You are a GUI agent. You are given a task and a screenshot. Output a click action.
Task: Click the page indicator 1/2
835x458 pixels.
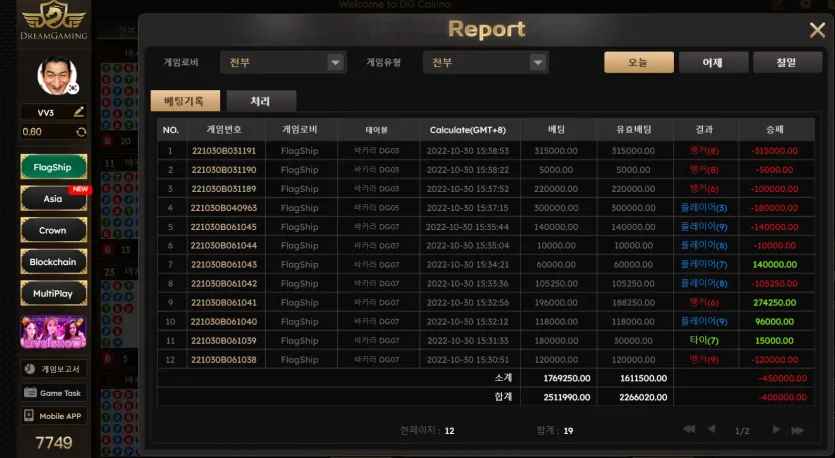tap(742, 431)
